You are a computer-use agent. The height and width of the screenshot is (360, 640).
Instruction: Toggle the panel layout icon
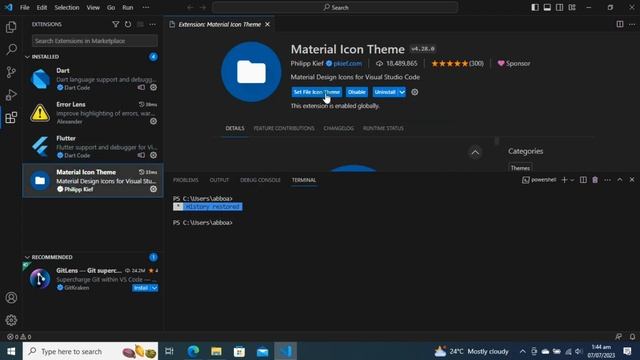pyautogui.click(x=547, y=7)
